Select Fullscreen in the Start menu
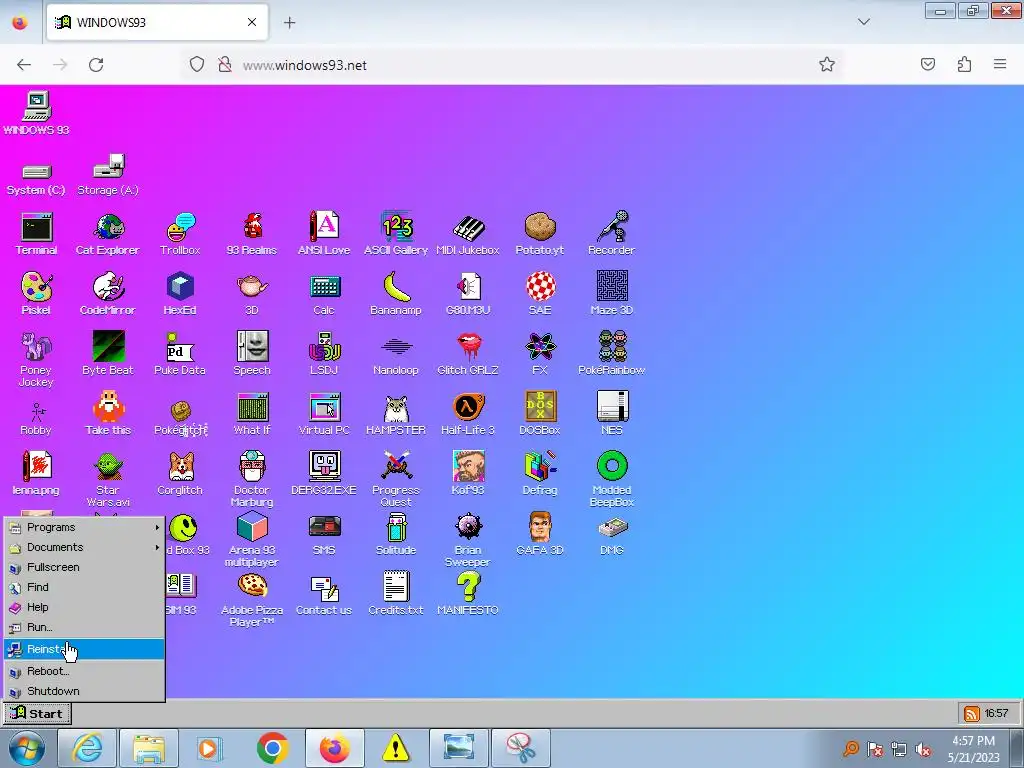 pyautogui.click(x=84, y=568)
